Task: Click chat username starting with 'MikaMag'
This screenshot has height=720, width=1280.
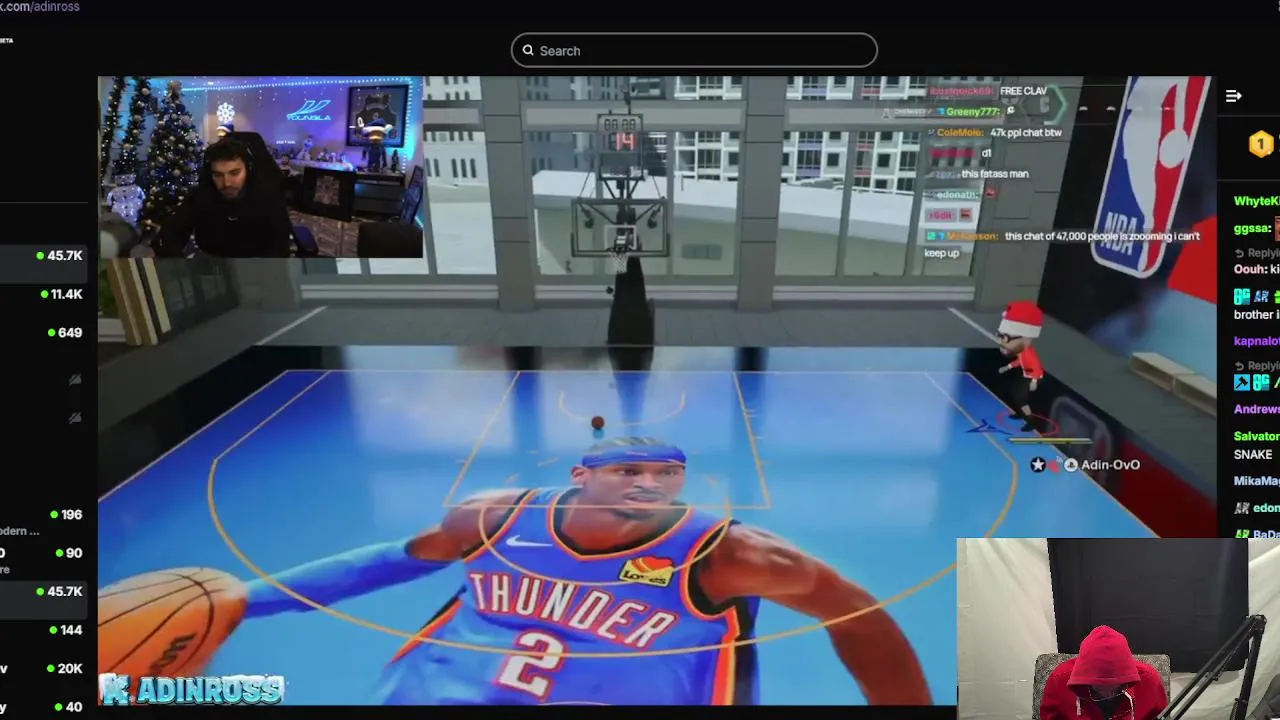Action: (1256, 481)
